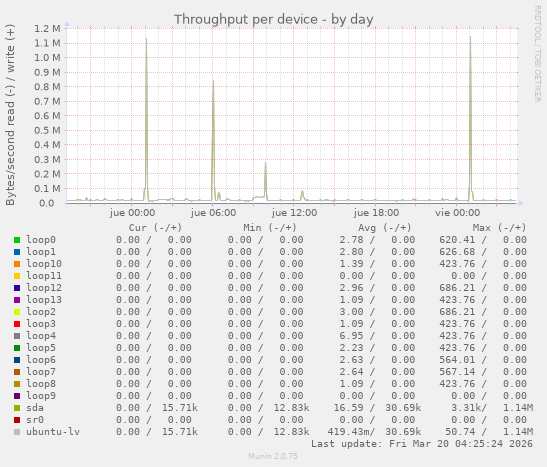Viewport: 547px width, 467px height.
Task: Click the loop5 dark green legend swatch
Action: click(x=17, y=348)
